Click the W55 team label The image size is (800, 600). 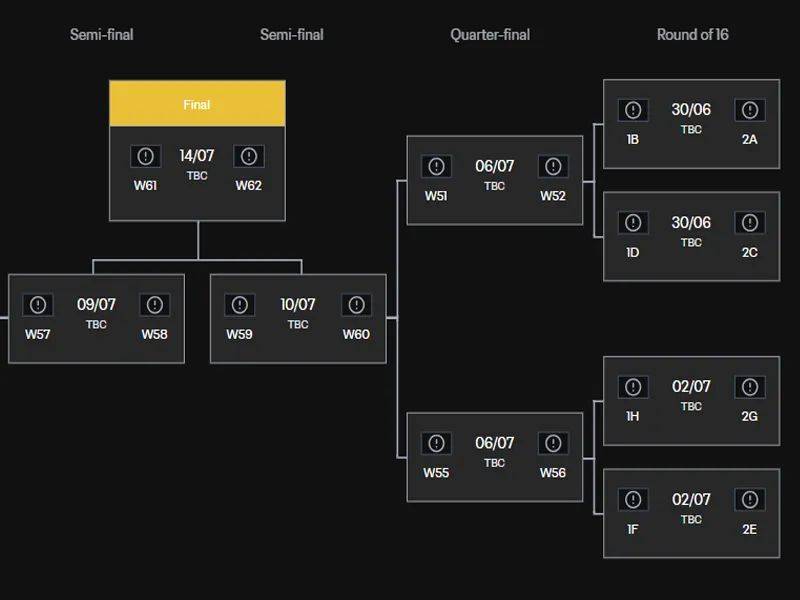coord(436,473)
